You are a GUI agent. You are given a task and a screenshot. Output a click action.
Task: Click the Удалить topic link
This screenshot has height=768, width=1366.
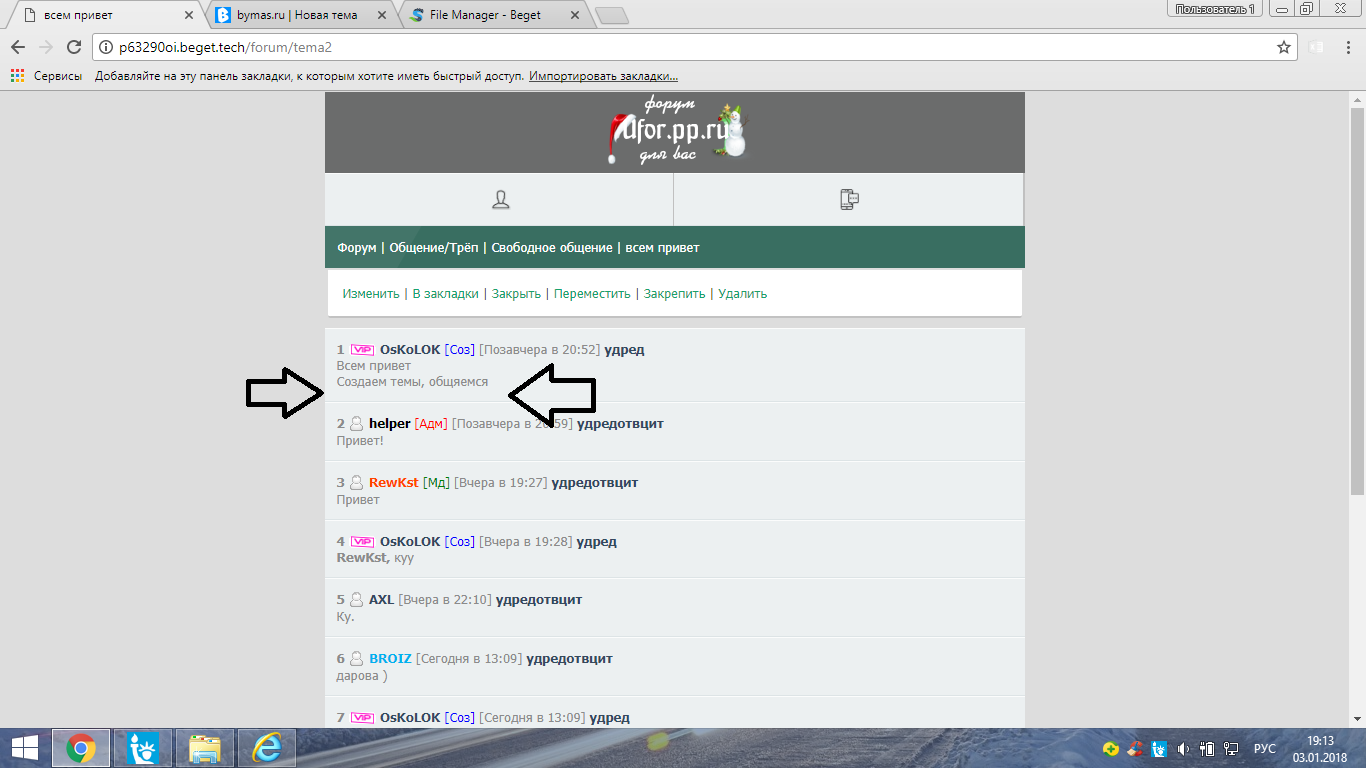pos(742,294)
